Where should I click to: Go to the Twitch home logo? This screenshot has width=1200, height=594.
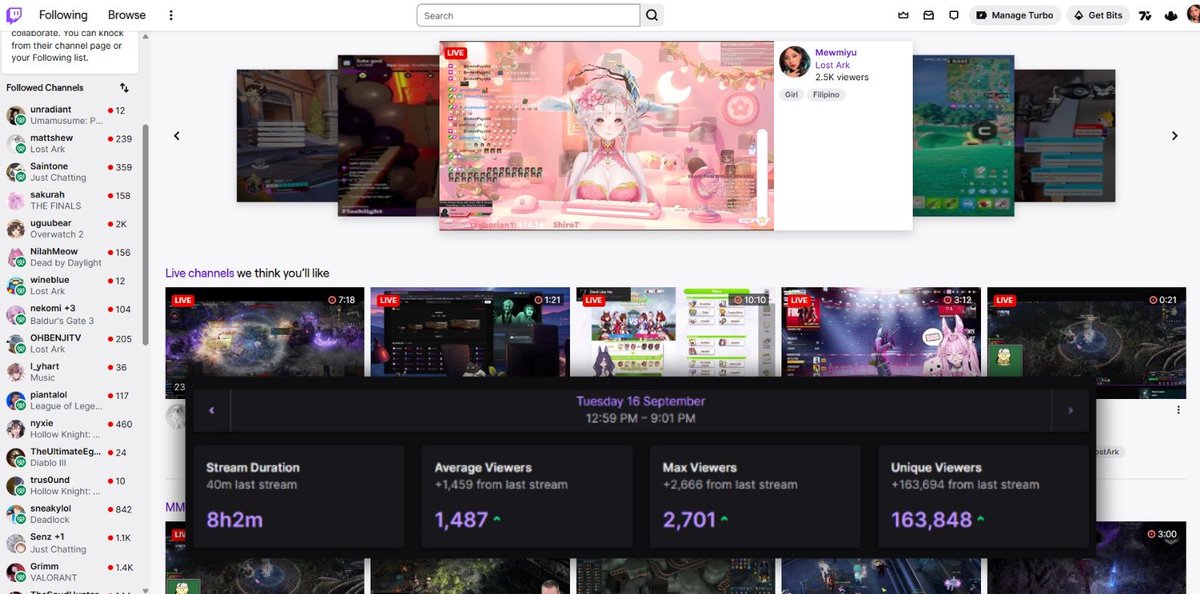pos(14,15)
